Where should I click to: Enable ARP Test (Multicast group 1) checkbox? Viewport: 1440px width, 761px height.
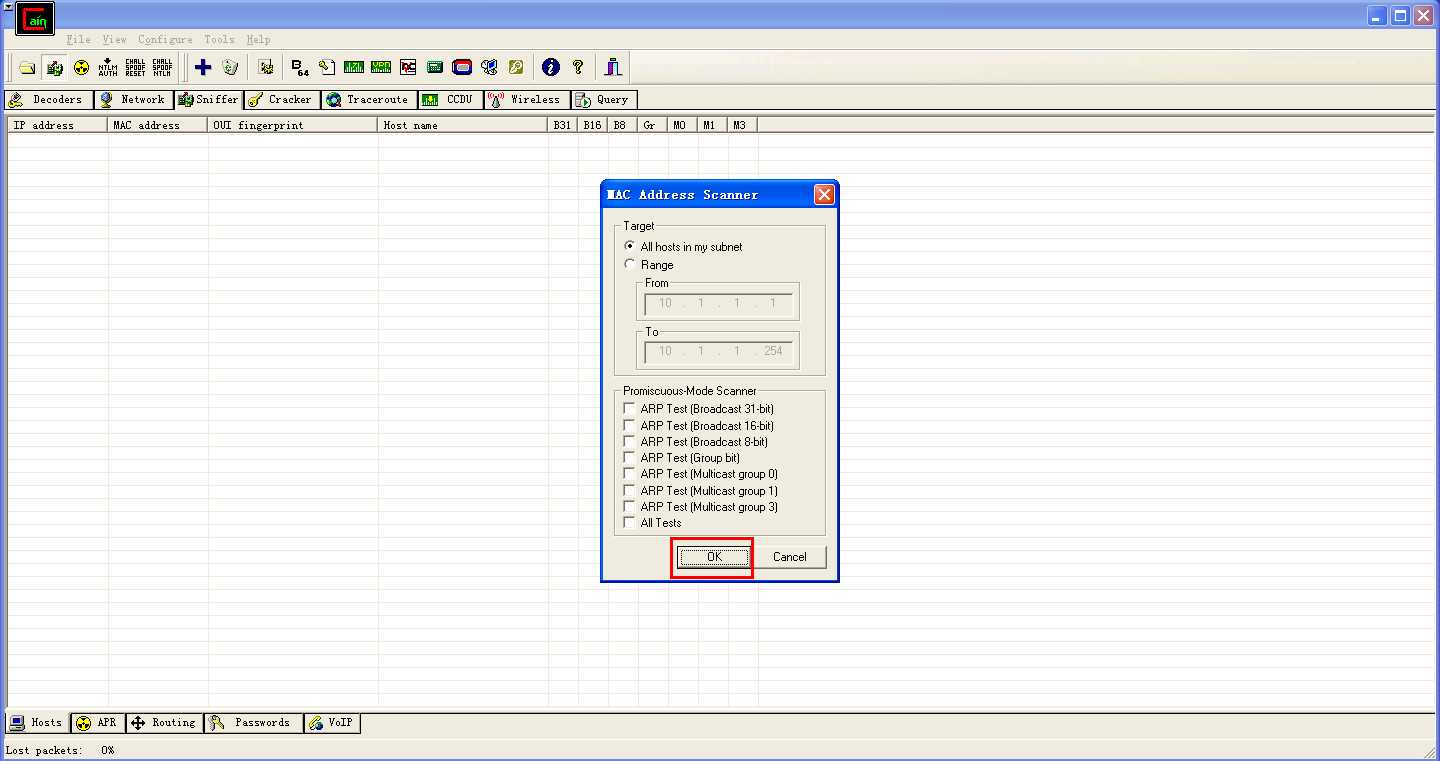coord(629,490)
